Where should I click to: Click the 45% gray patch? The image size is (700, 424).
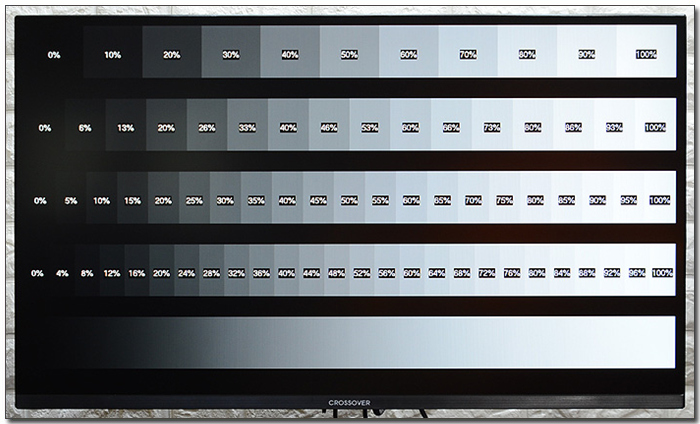[x=318, y=197]
